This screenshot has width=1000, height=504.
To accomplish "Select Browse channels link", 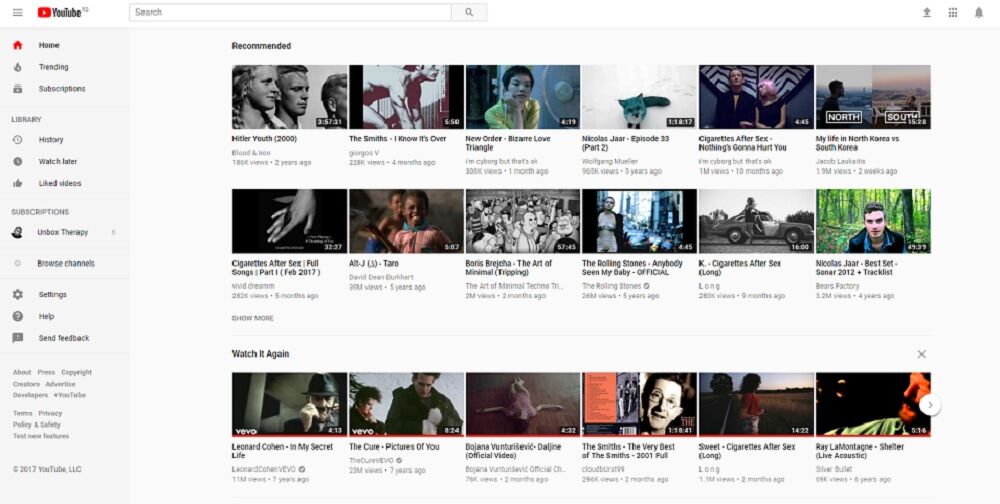I will click(x=65, y=264).
